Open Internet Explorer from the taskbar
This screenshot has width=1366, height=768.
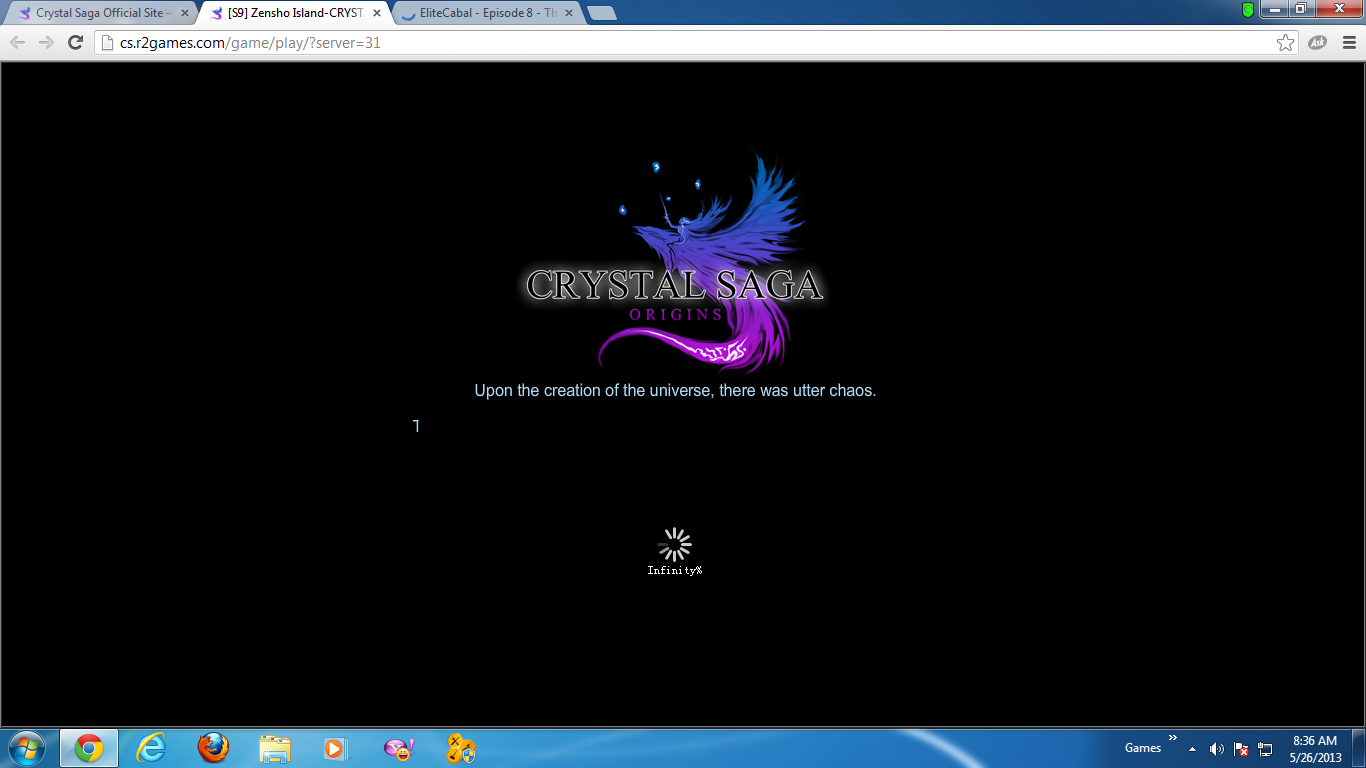pos(151,748)
